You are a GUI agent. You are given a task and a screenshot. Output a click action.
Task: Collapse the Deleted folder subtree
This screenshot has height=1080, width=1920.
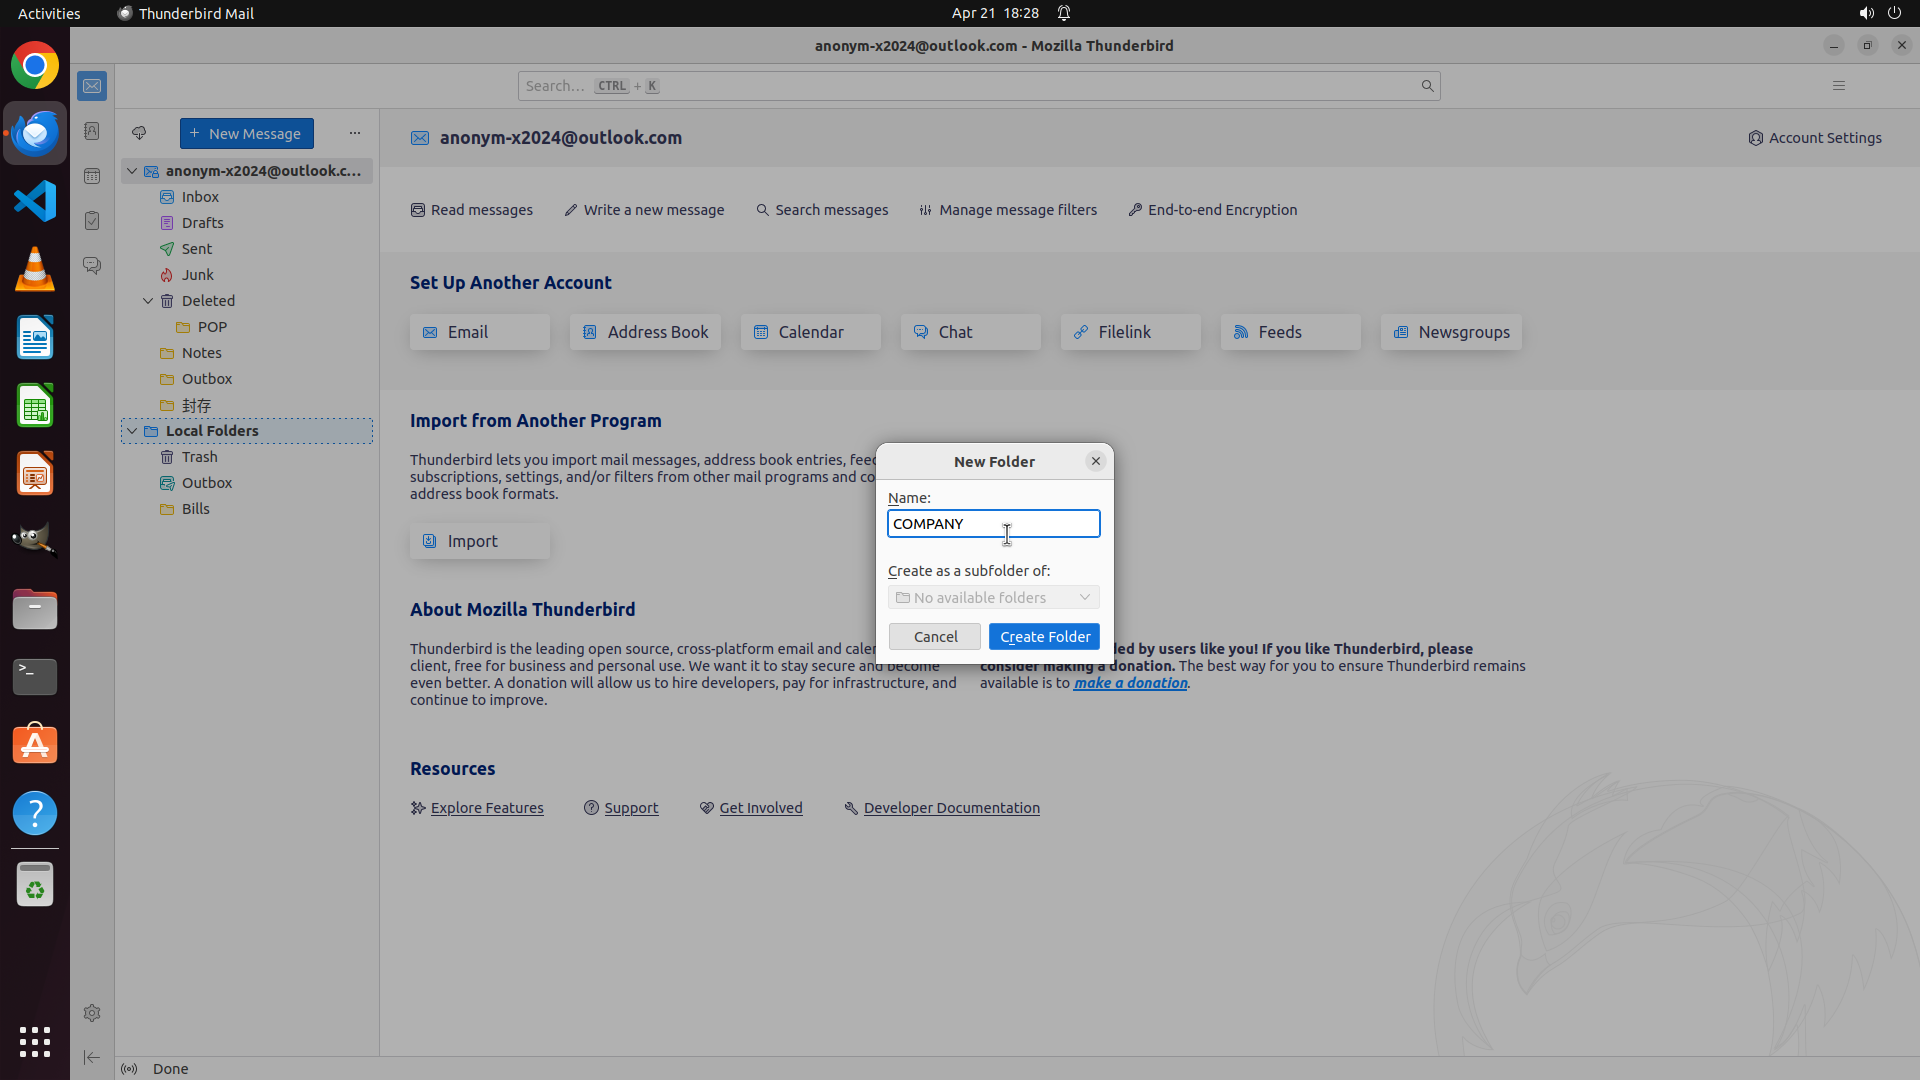148,301
